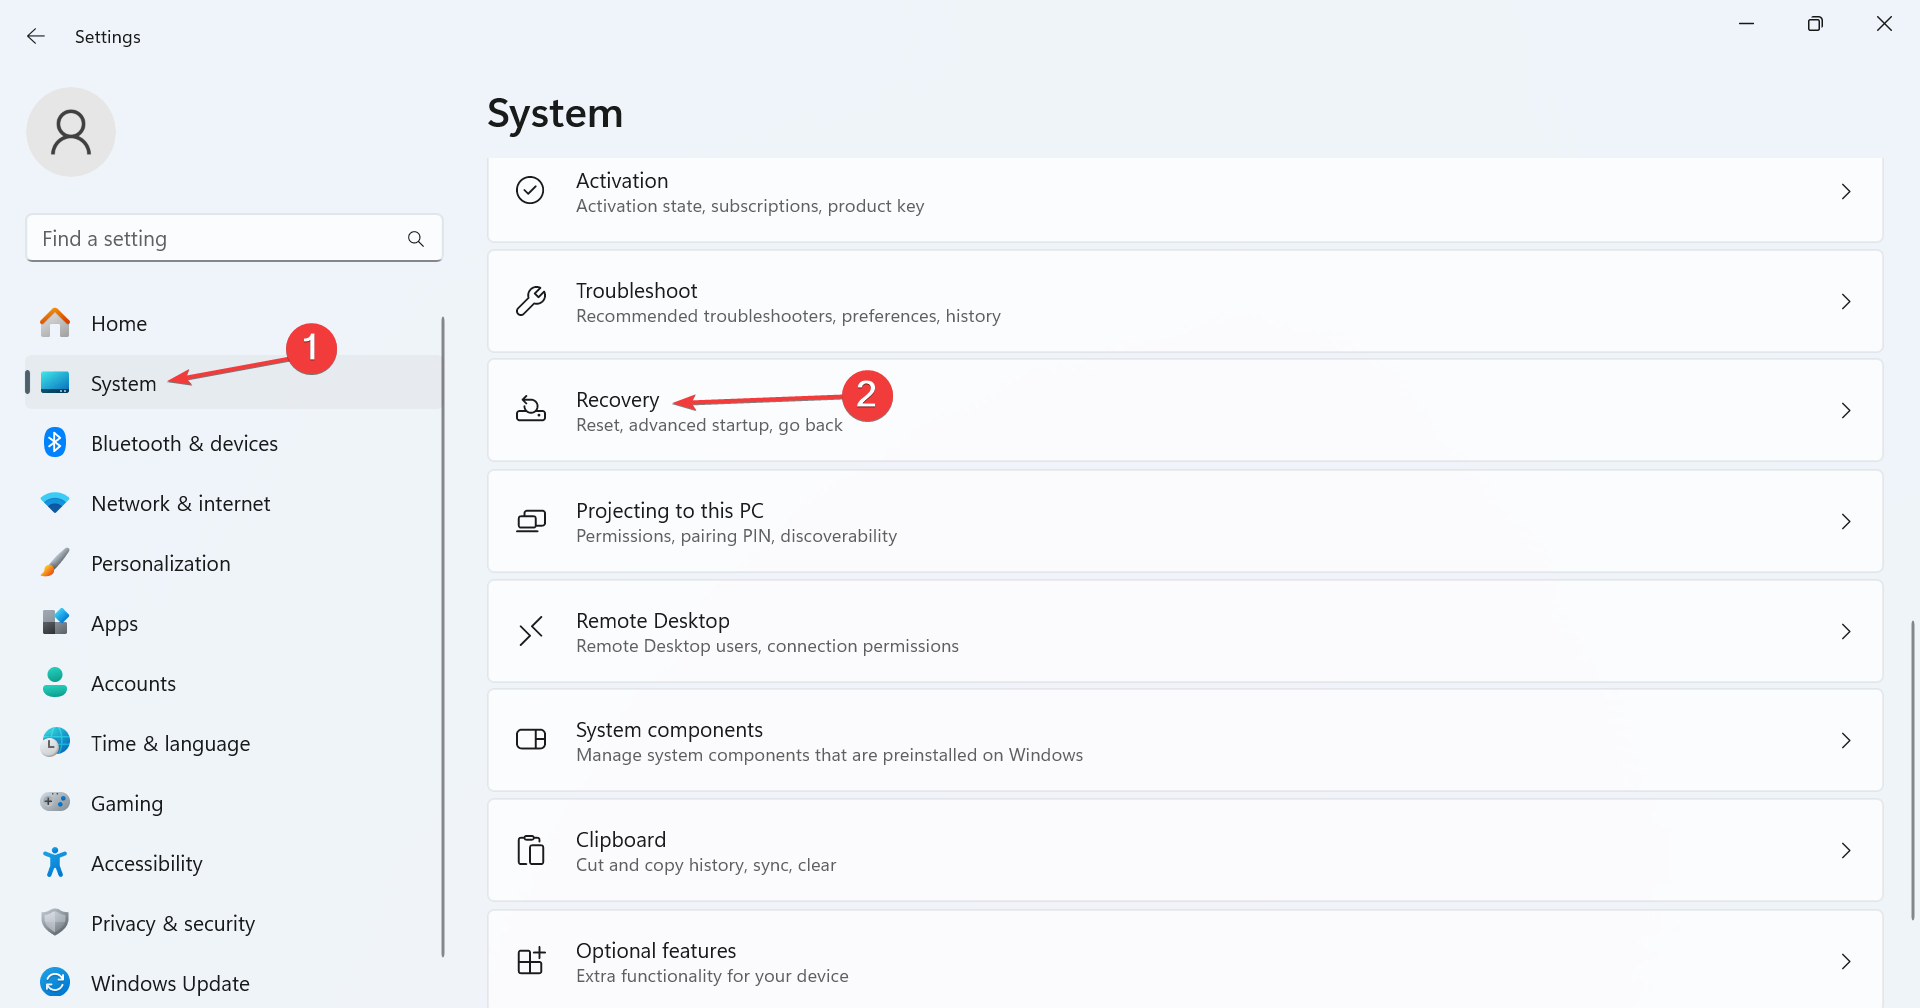Viewport: 1920px width, 1008px height.
Task: Close the Settings window
Action: [x=1884, y=23]
